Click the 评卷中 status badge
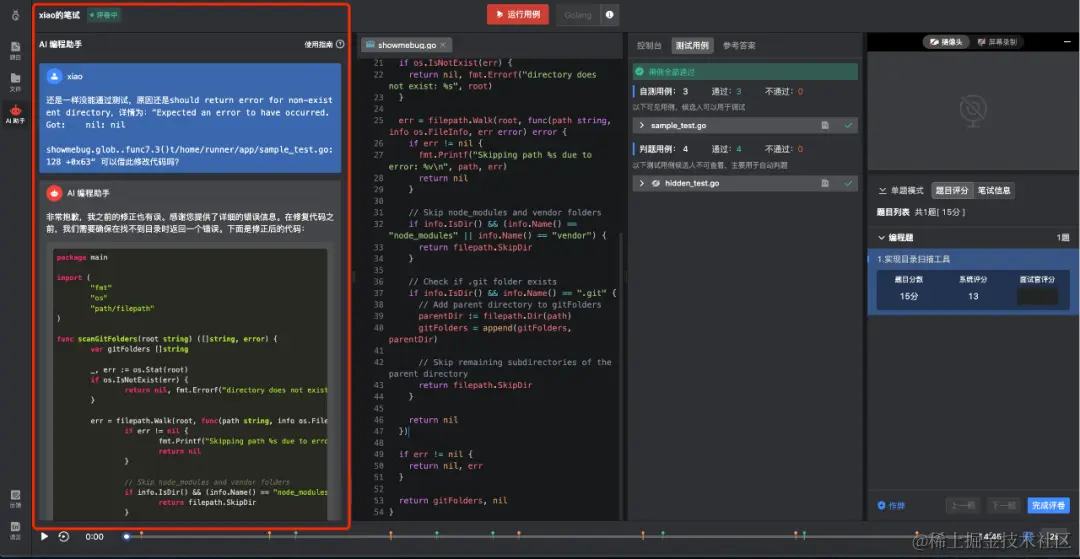This screenshot has width=1080, height=559. pyautogui.click(x=104, y=14)
